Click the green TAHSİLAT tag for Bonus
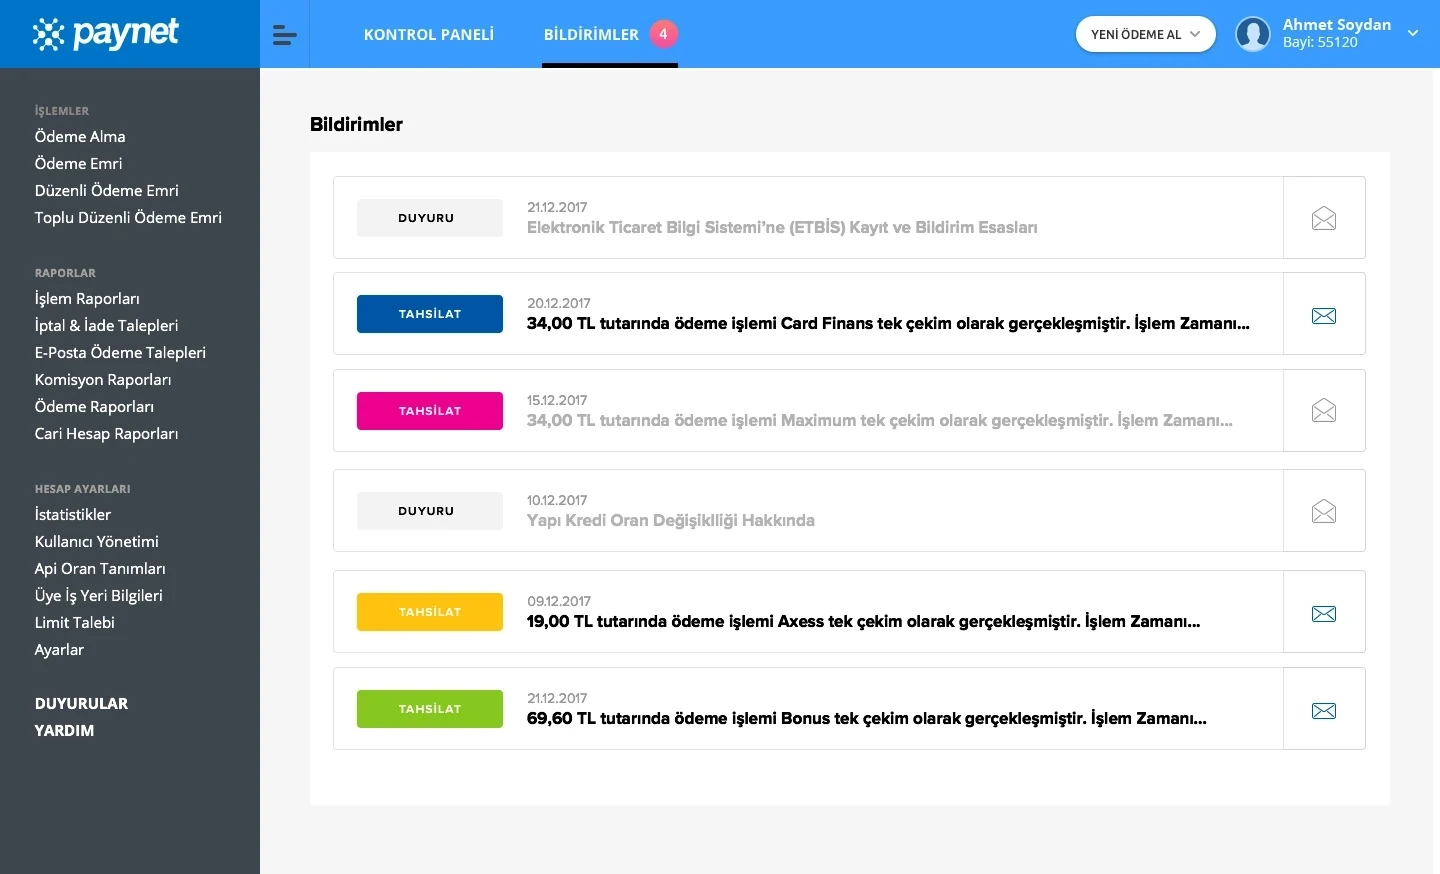The image size is (1440, 874). (x=430, y=709)
